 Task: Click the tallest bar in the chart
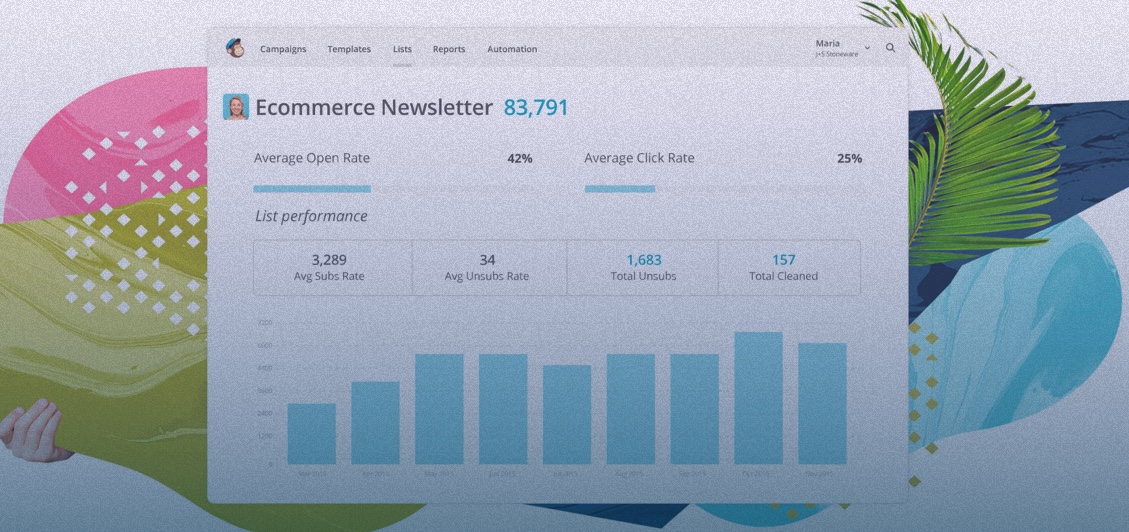(x=758, y=398)
